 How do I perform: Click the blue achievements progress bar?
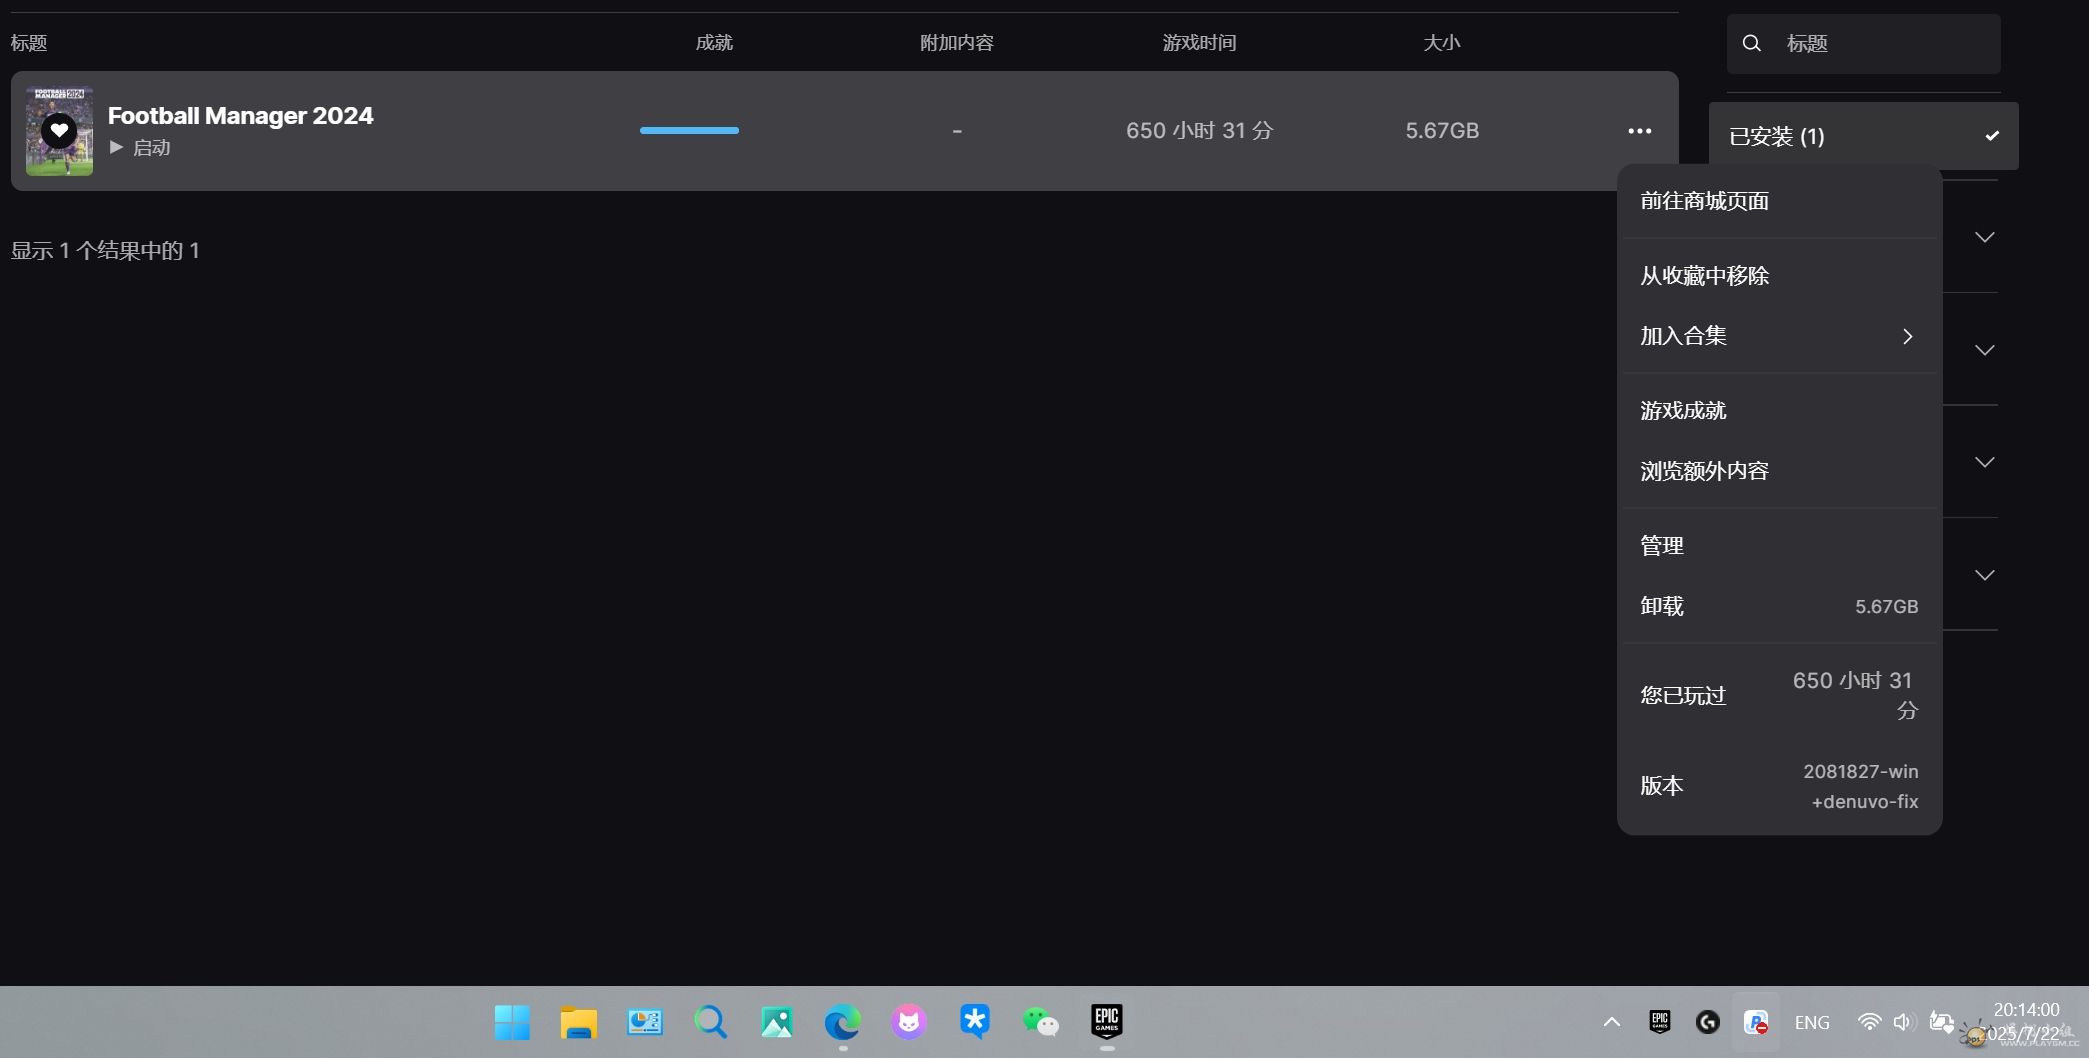[689, 130]
